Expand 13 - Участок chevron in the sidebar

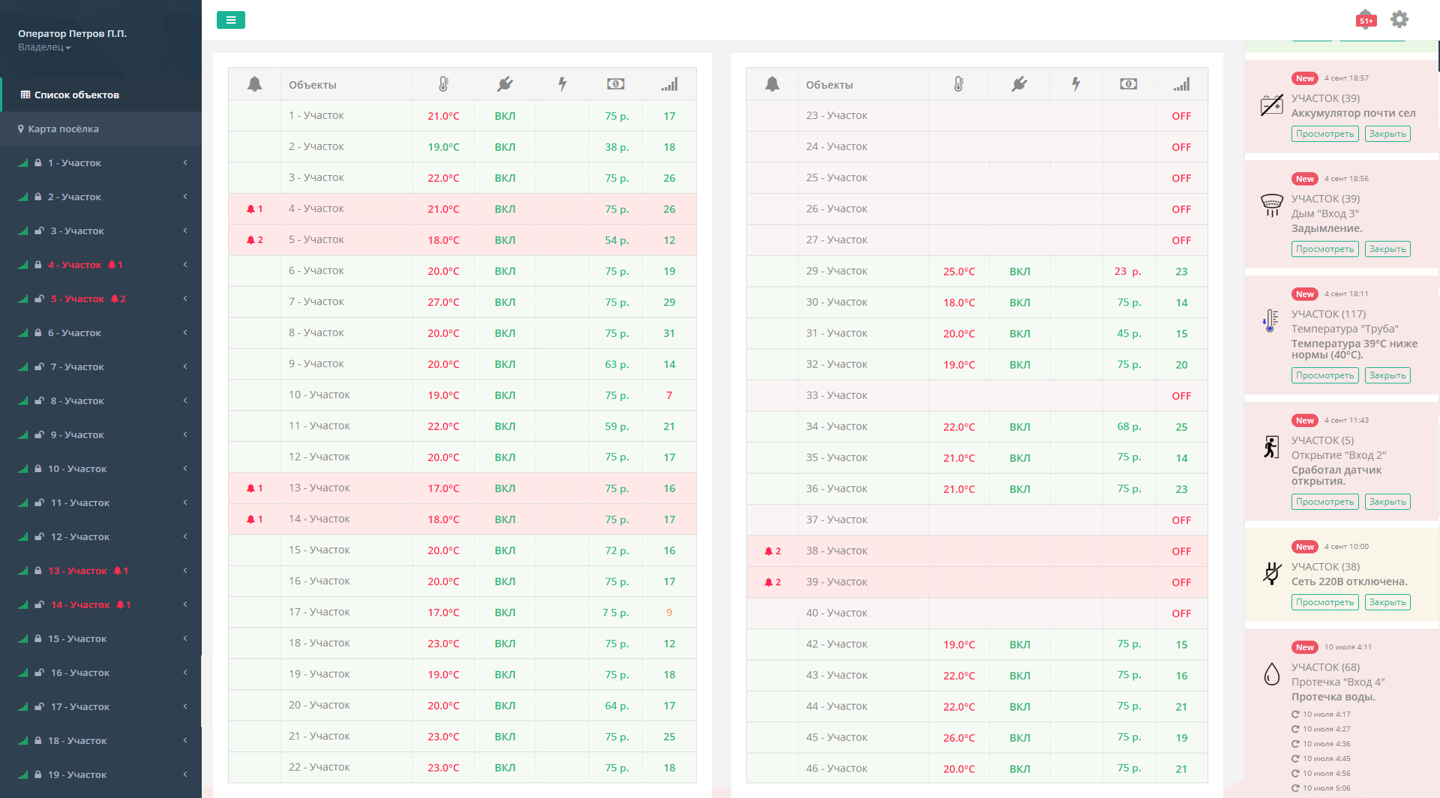pos(185,571)
